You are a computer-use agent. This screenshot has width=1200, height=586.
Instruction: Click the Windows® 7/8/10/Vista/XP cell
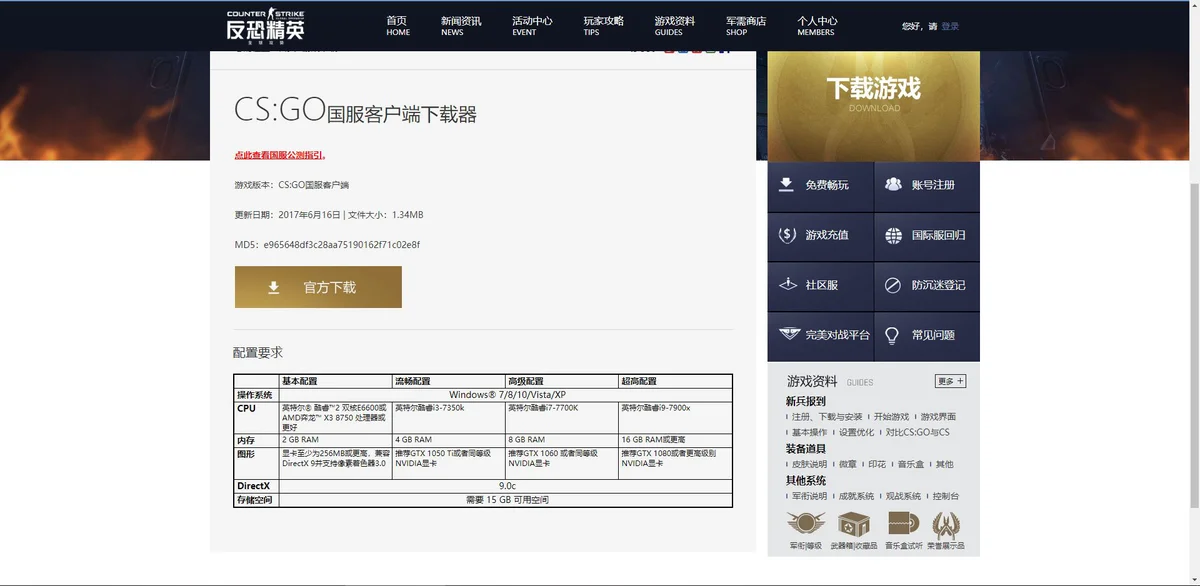[507, 395]
